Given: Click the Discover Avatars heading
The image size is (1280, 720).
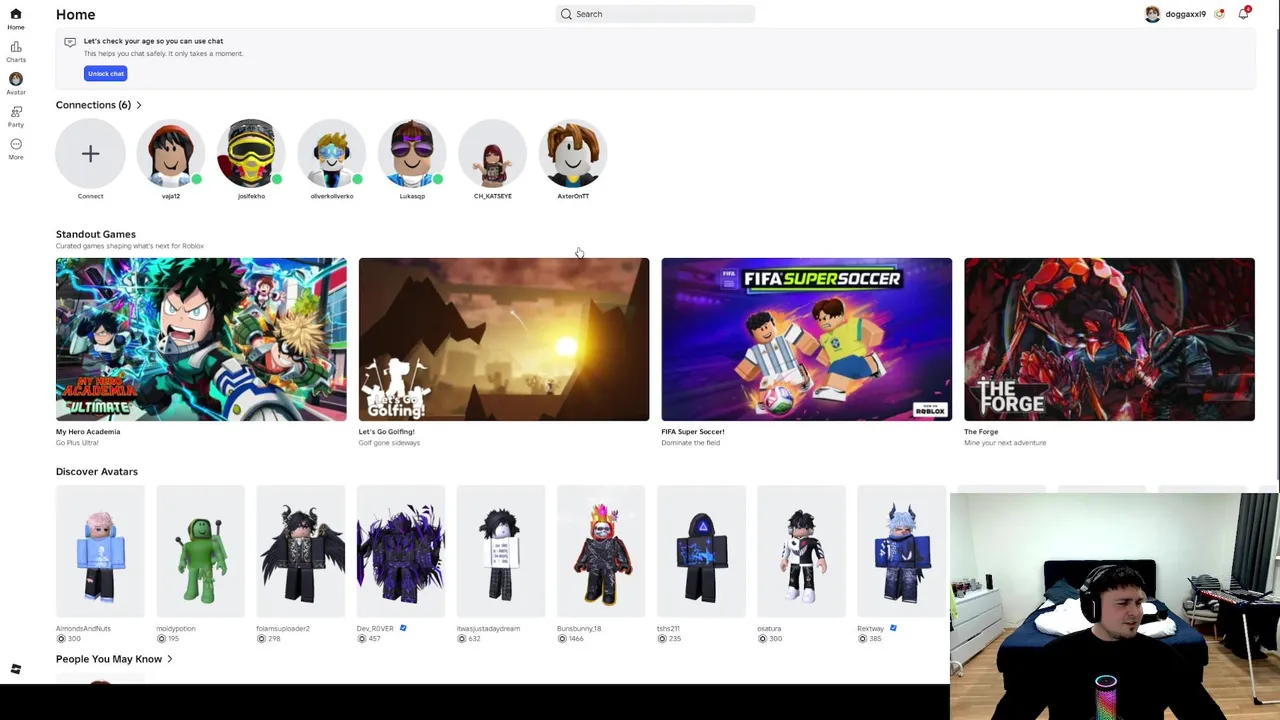Looking at the screenshot, I should 97,471.
